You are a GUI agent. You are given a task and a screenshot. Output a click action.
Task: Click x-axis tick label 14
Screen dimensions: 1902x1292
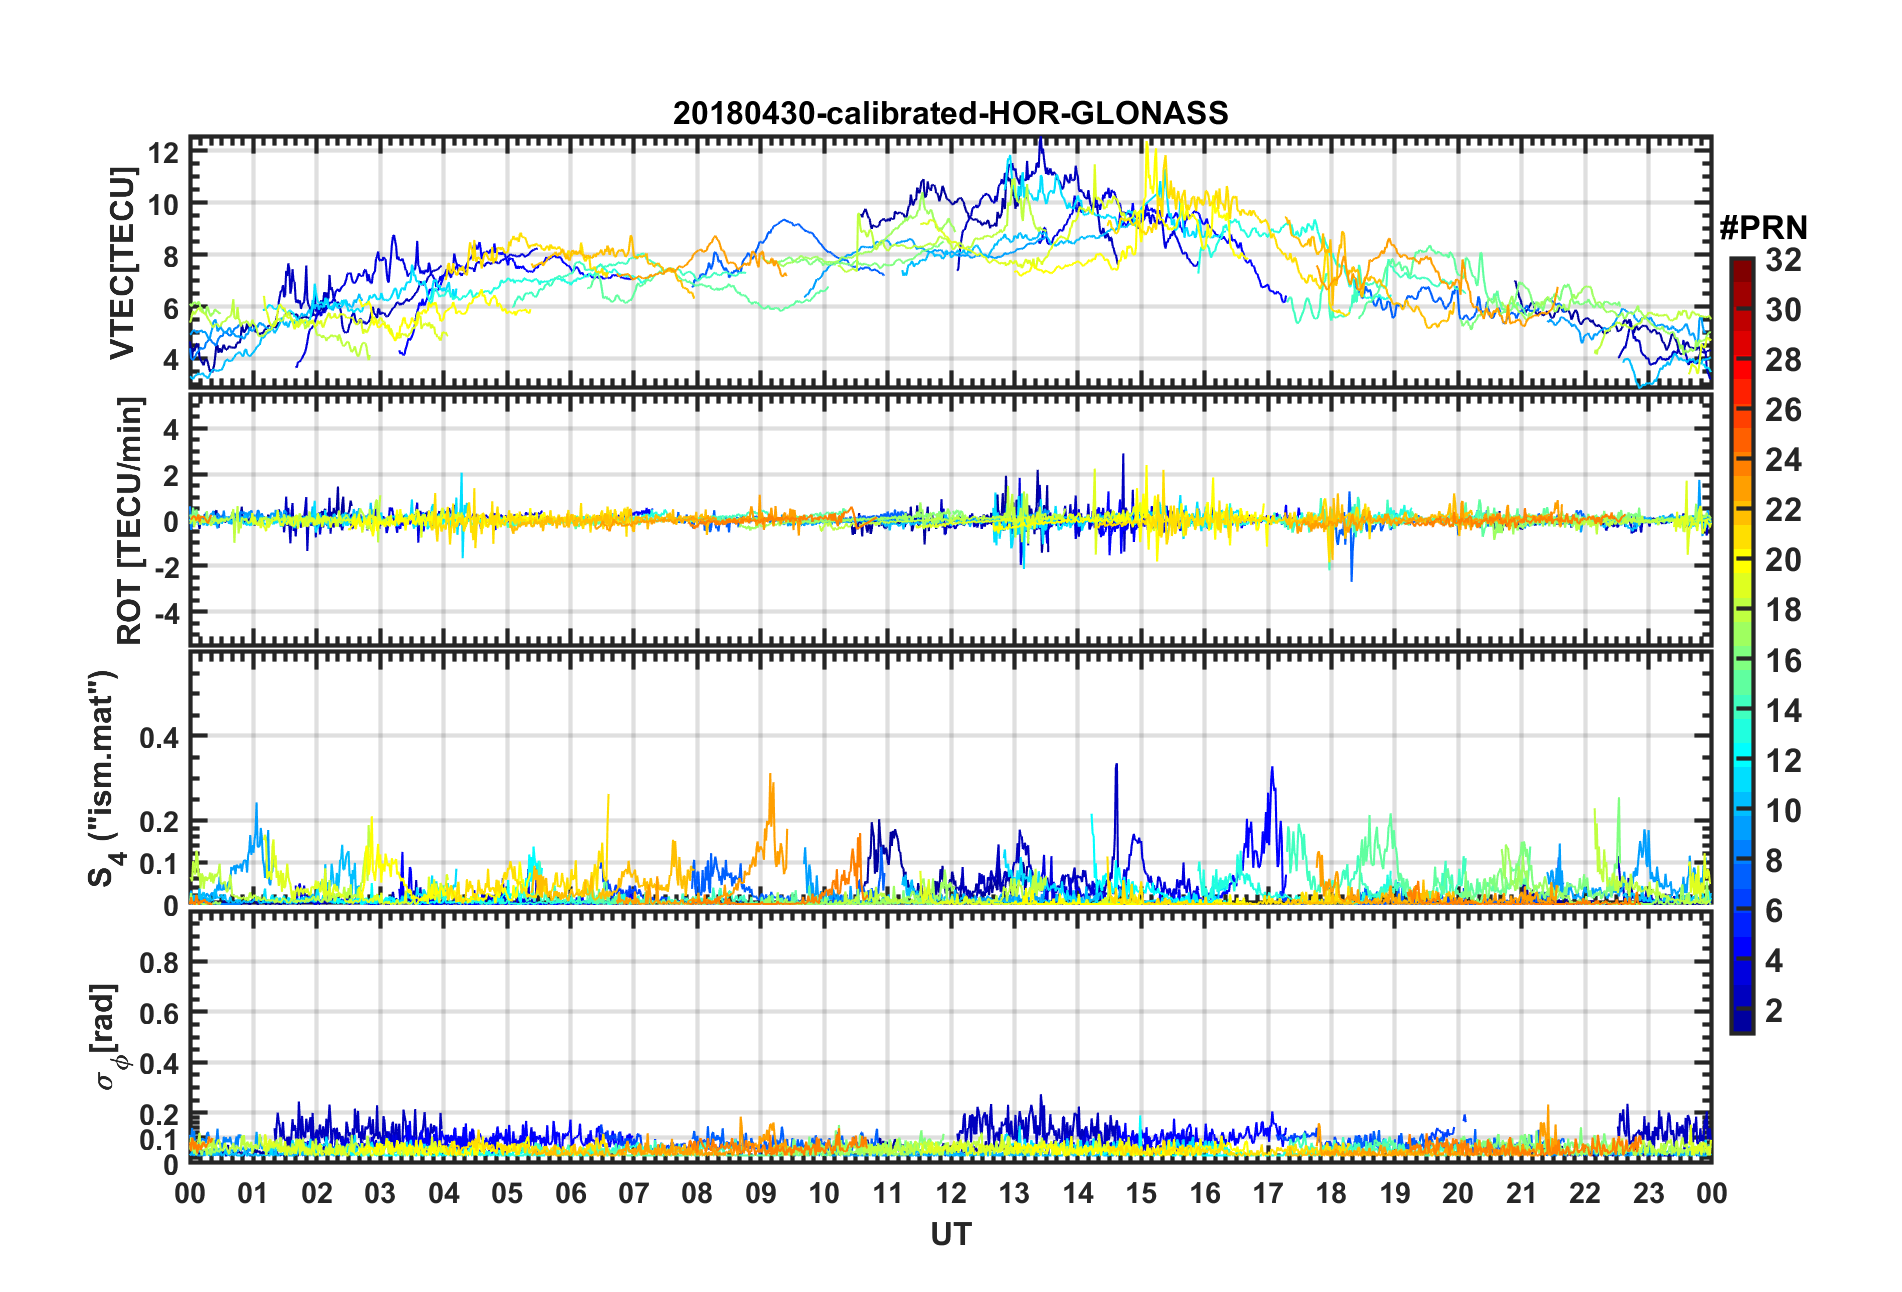(1078, 1194)
